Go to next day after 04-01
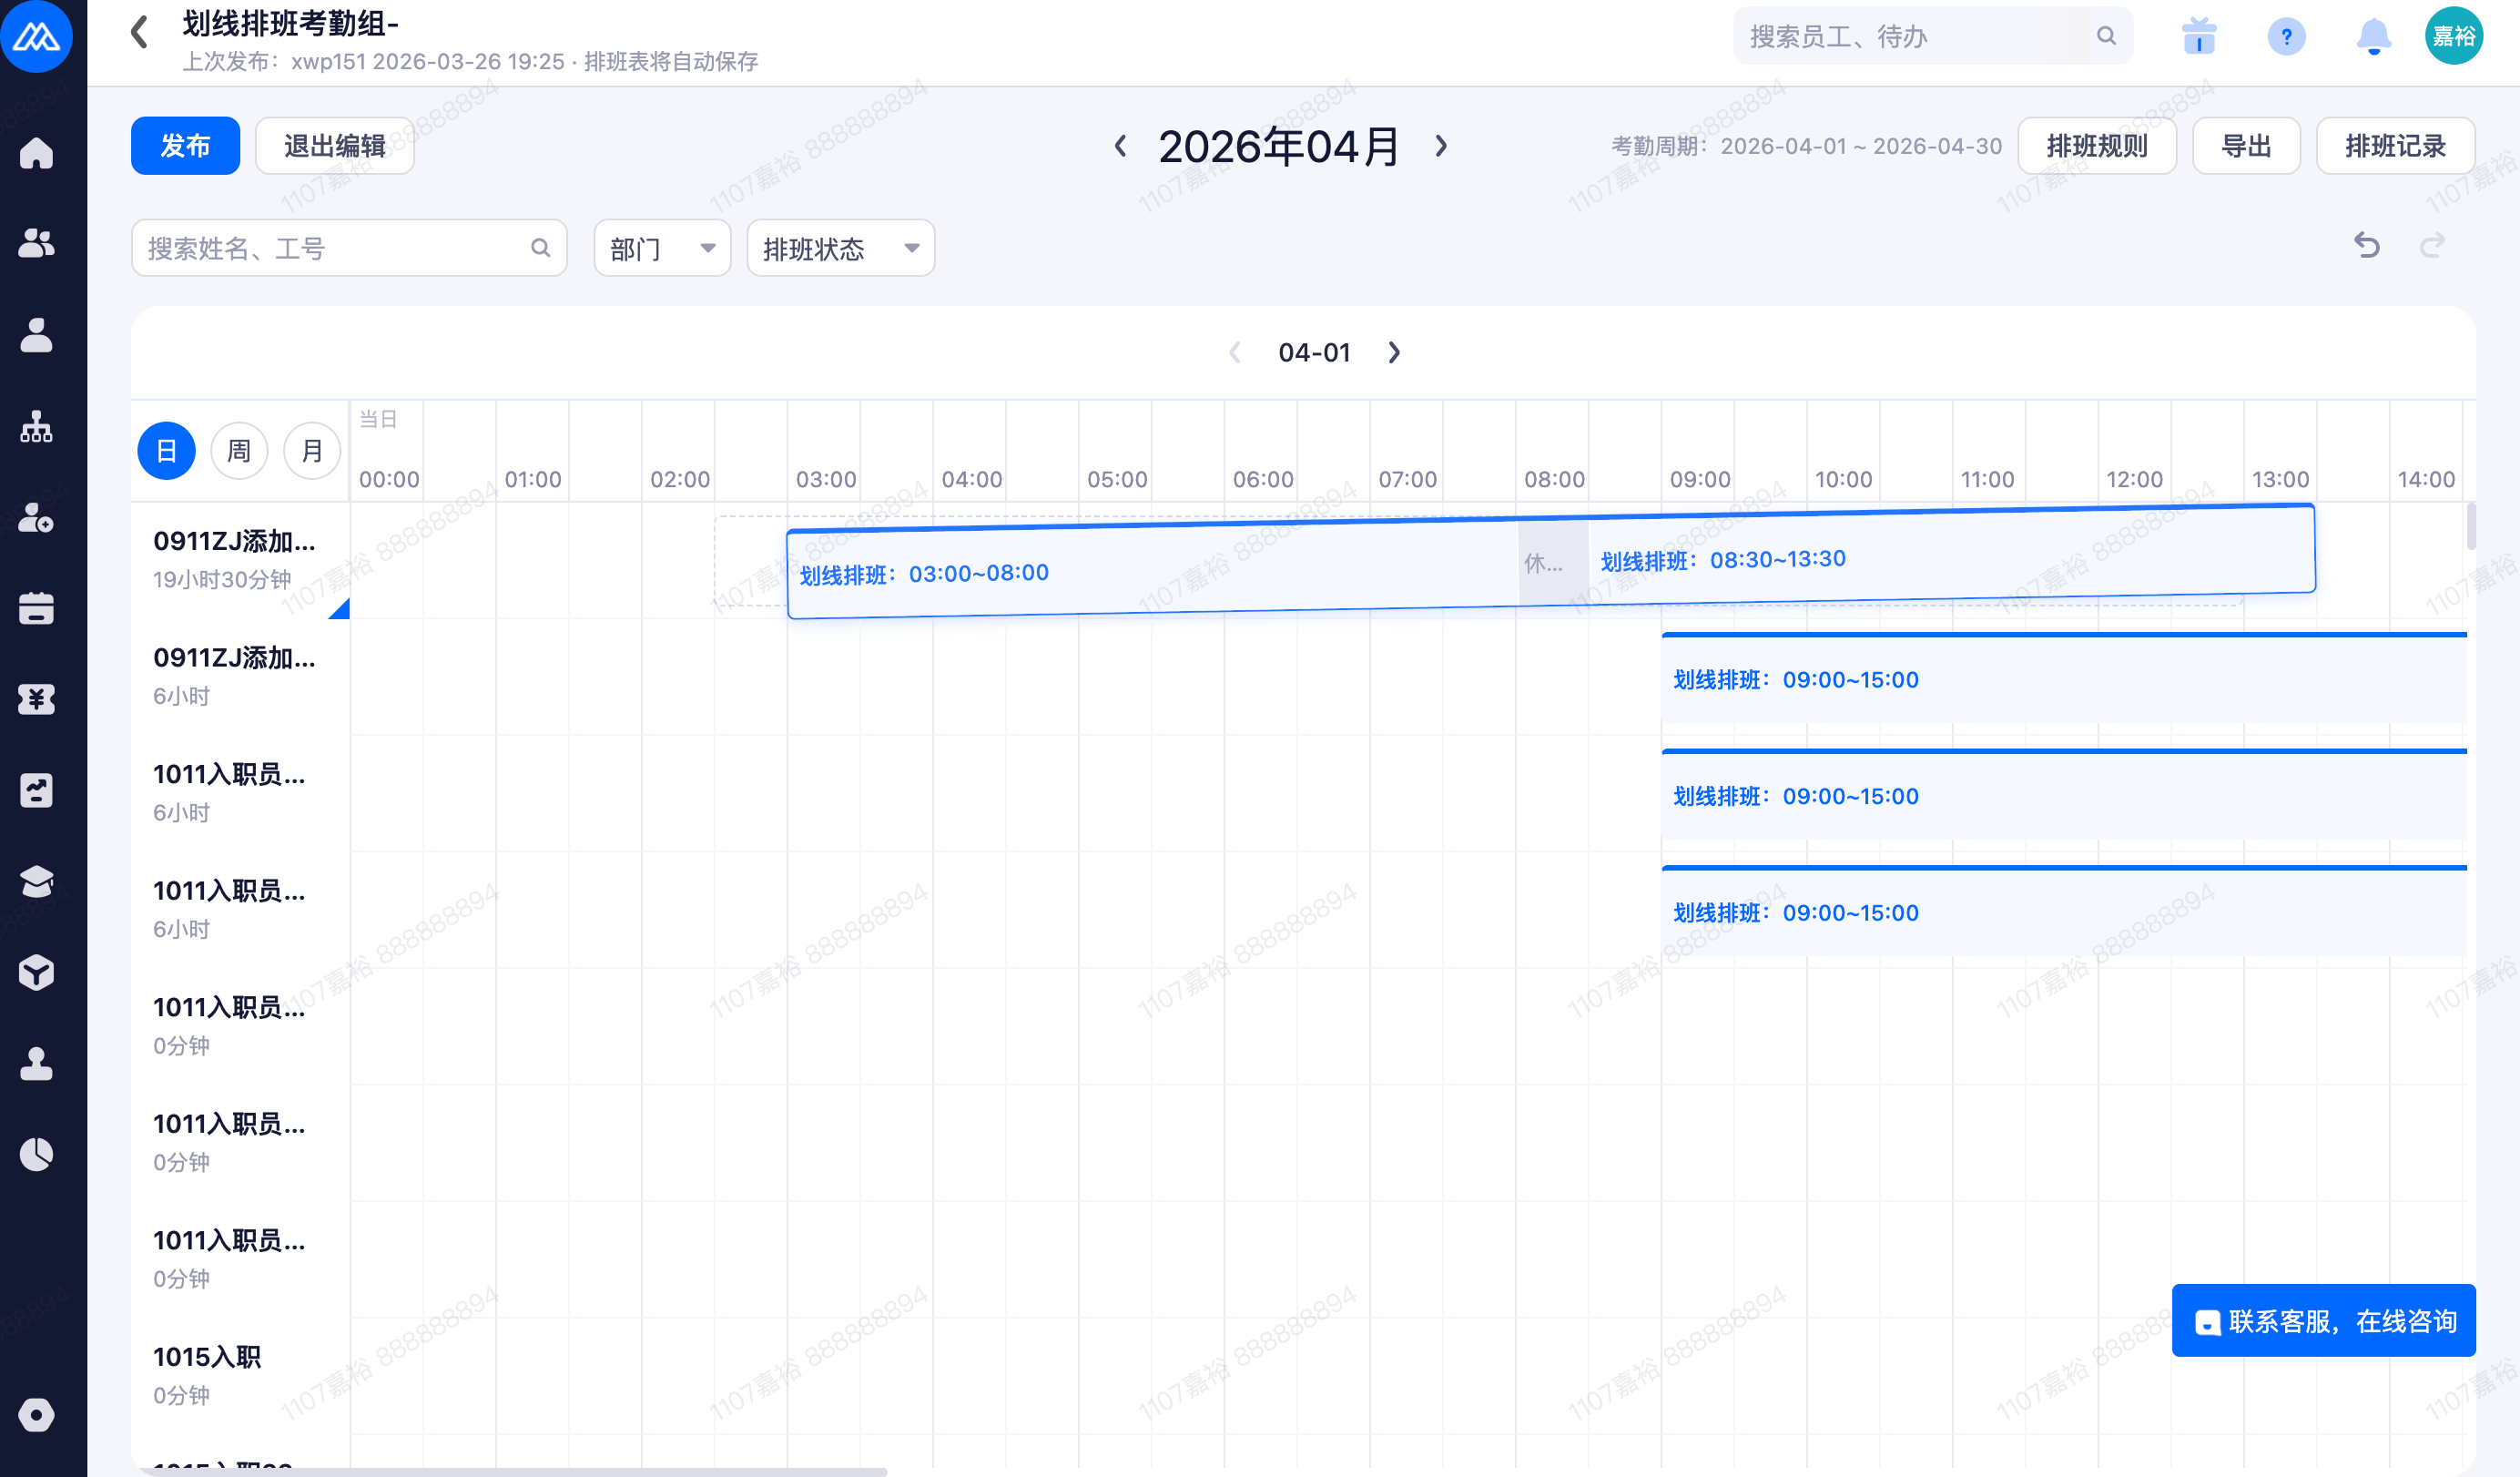This screenshot has width=2520, height=1477. pos(1395,353)
